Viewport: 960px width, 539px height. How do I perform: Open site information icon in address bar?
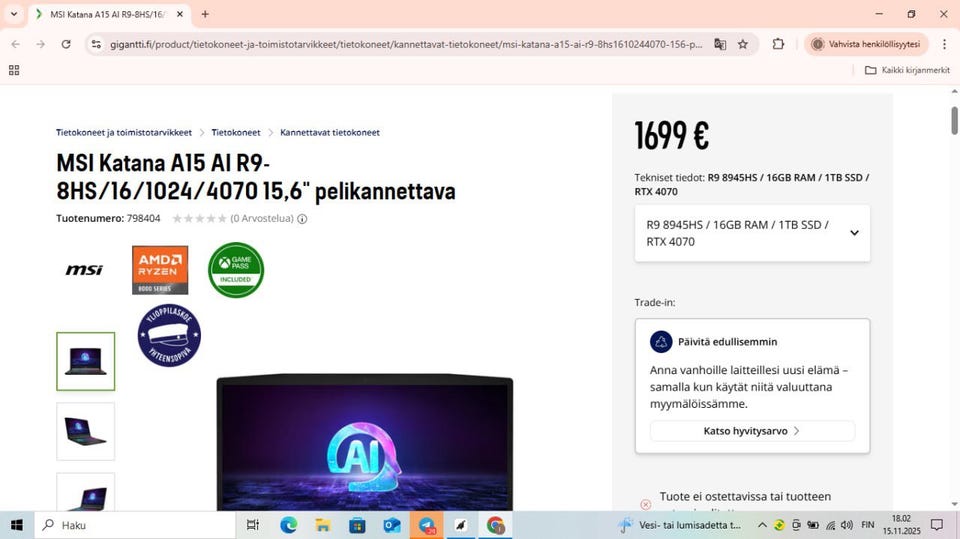tap(96, 44)
